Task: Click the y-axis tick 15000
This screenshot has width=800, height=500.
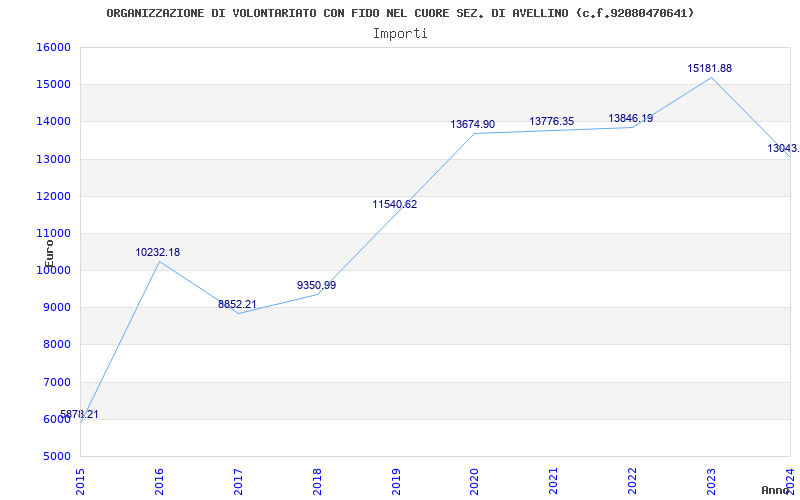Action: pos(53,85)
